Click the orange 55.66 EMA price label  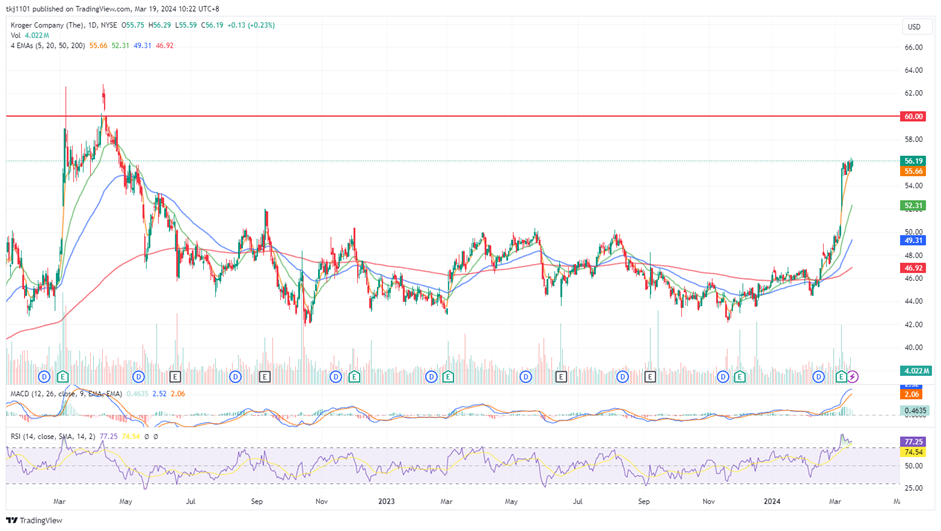[913, 171]
